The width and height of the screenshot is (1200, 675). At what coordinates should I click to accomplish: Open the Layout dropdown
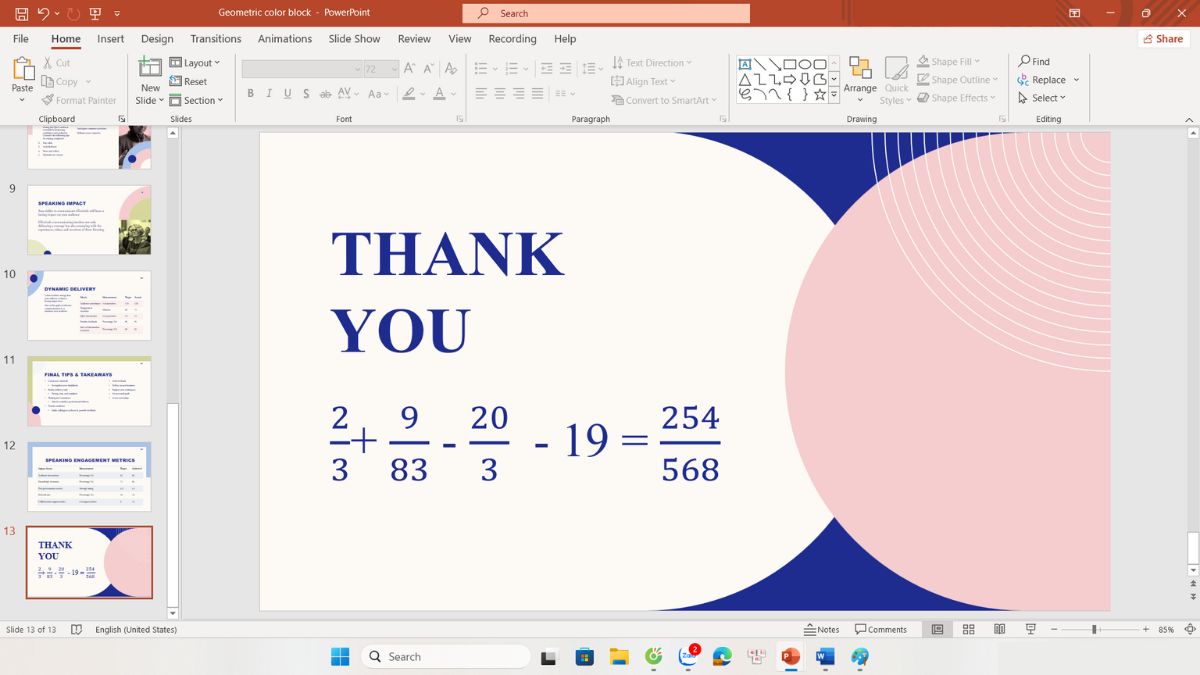(195, 63)
